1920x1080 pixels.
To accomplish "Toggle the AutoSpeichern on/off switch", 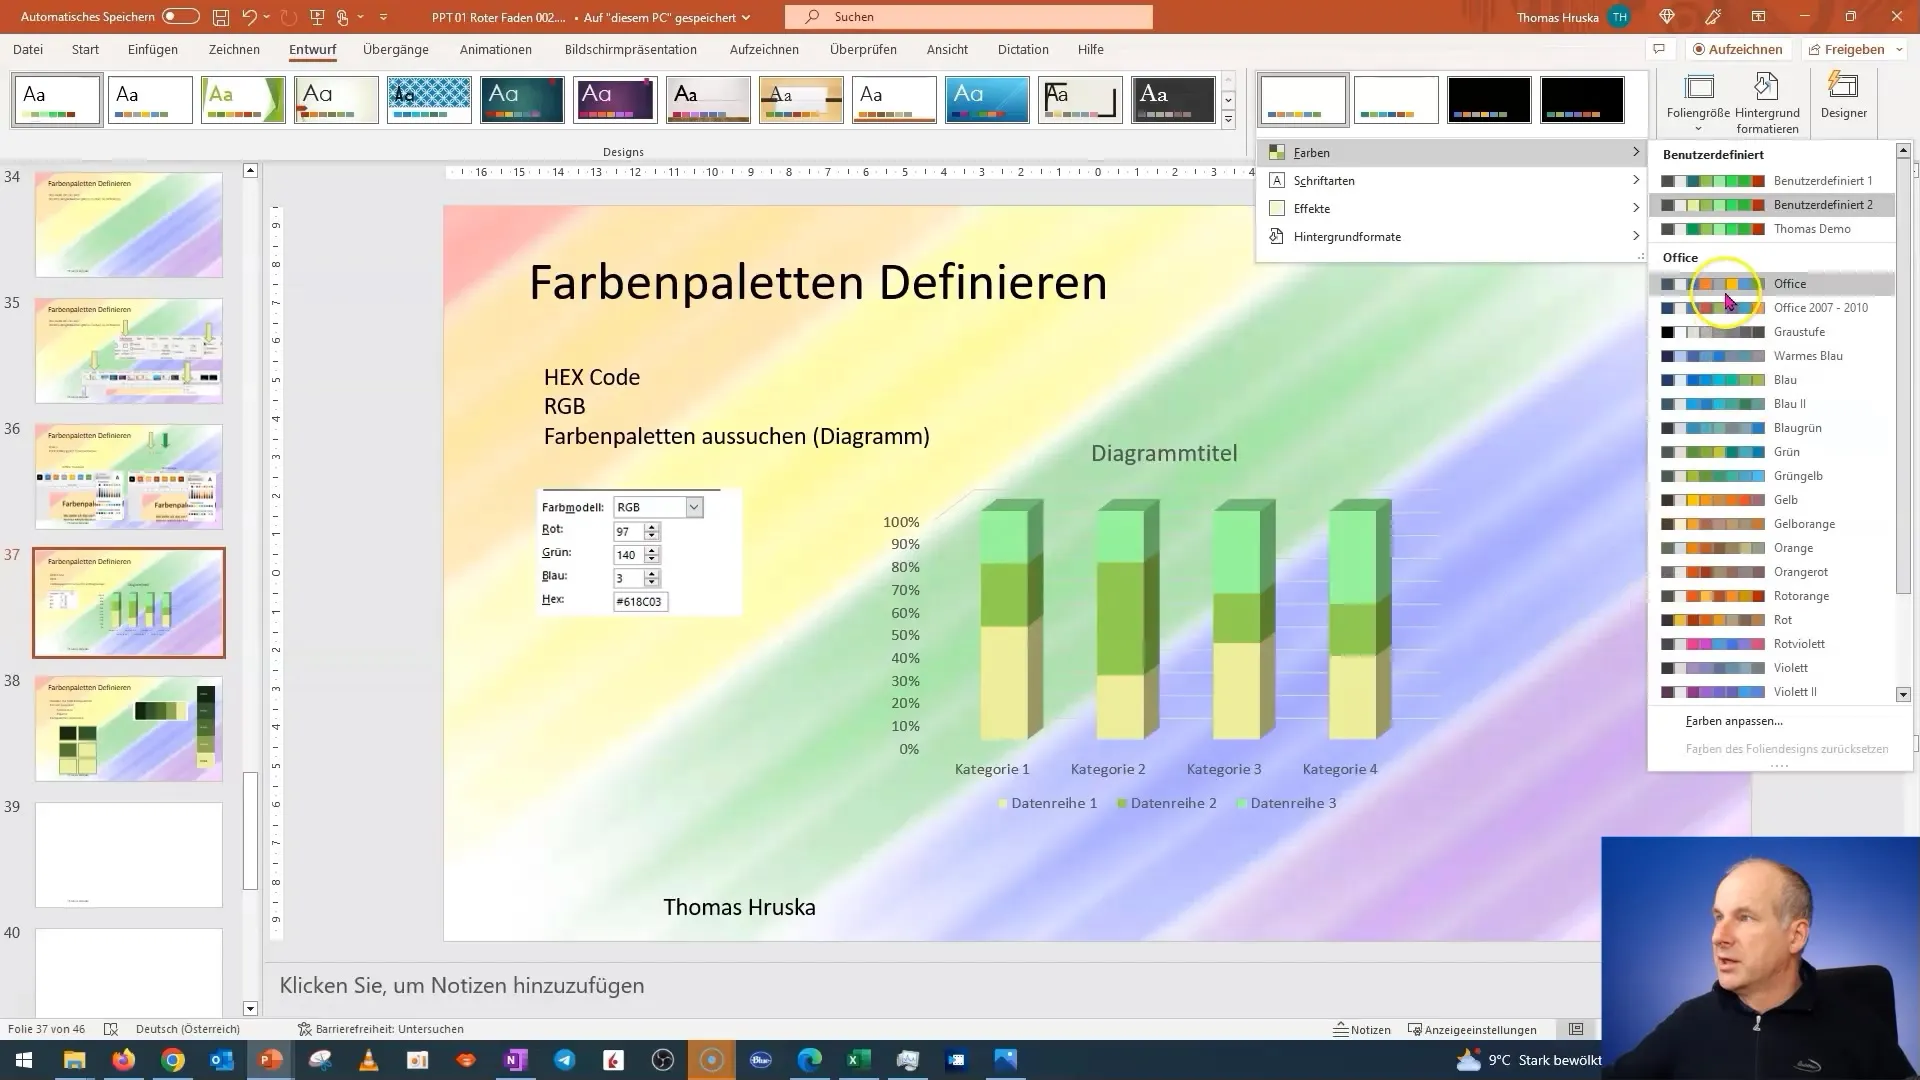I will pyautogui.click(x=182, y=16).
